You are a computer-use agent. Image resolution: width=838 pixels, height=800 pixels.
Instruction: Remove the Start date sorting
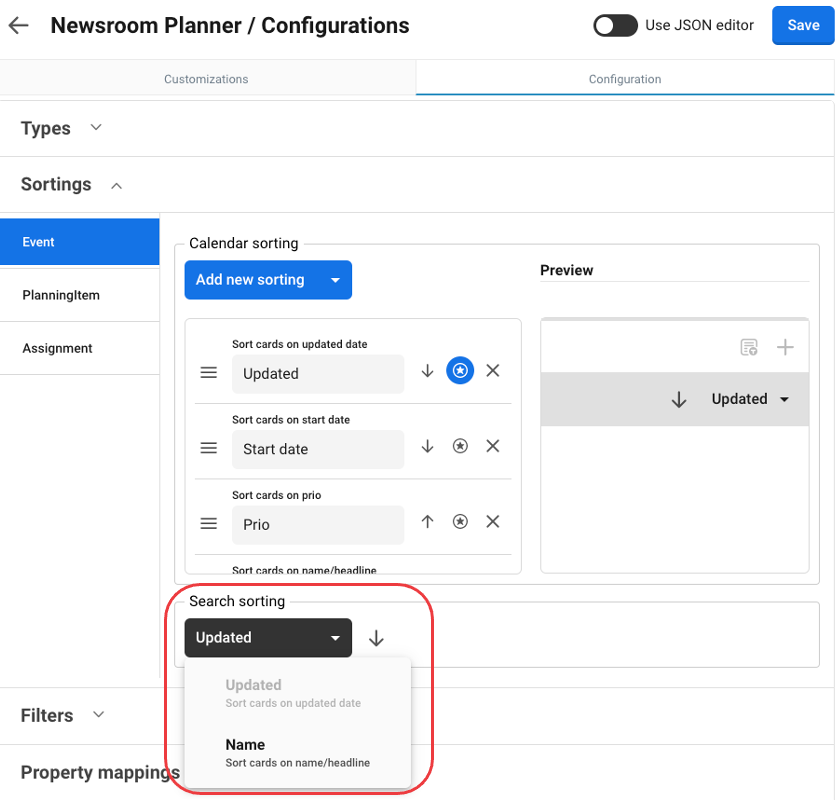click(x=492, y=447)
